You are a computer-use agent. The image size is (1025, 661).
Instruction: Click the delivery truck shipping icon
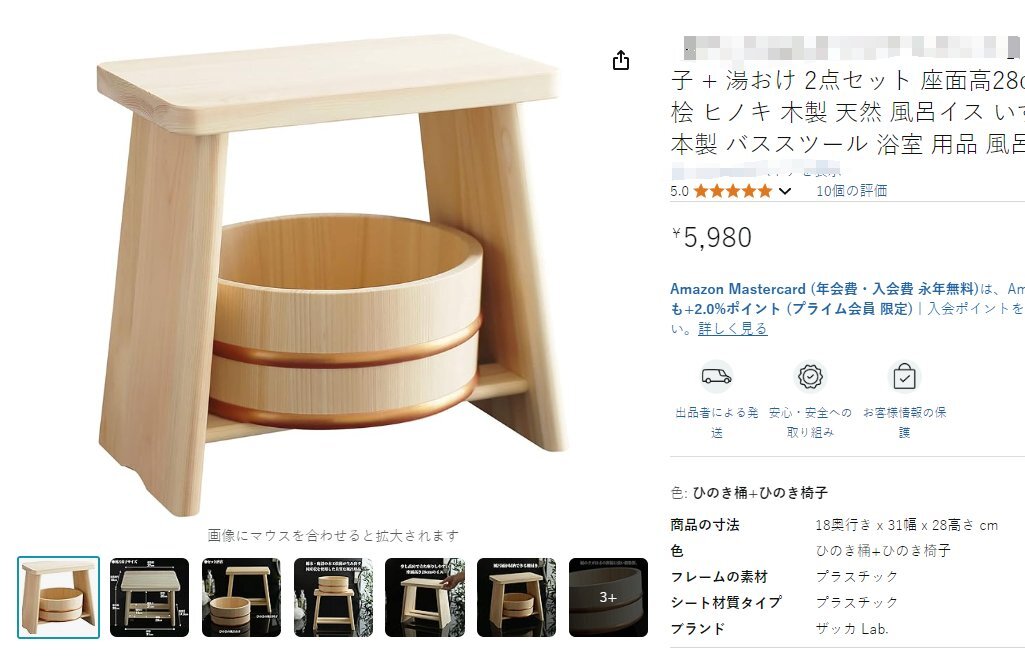pos(716,377)
